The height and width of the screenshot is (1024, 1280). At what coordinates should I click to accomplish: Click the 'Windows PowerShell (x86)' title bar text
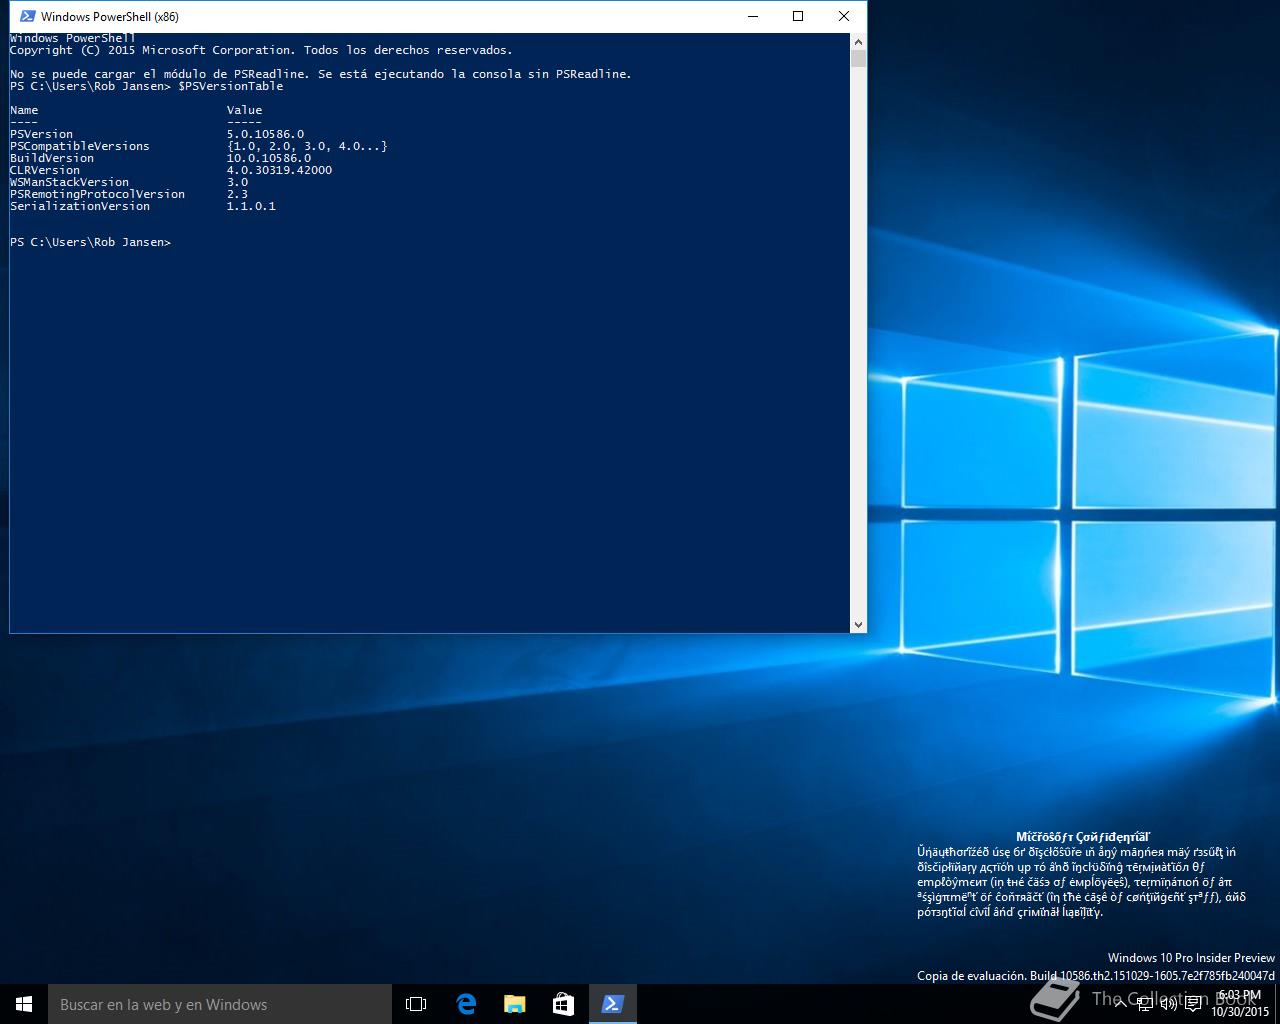tap(110, 16)
